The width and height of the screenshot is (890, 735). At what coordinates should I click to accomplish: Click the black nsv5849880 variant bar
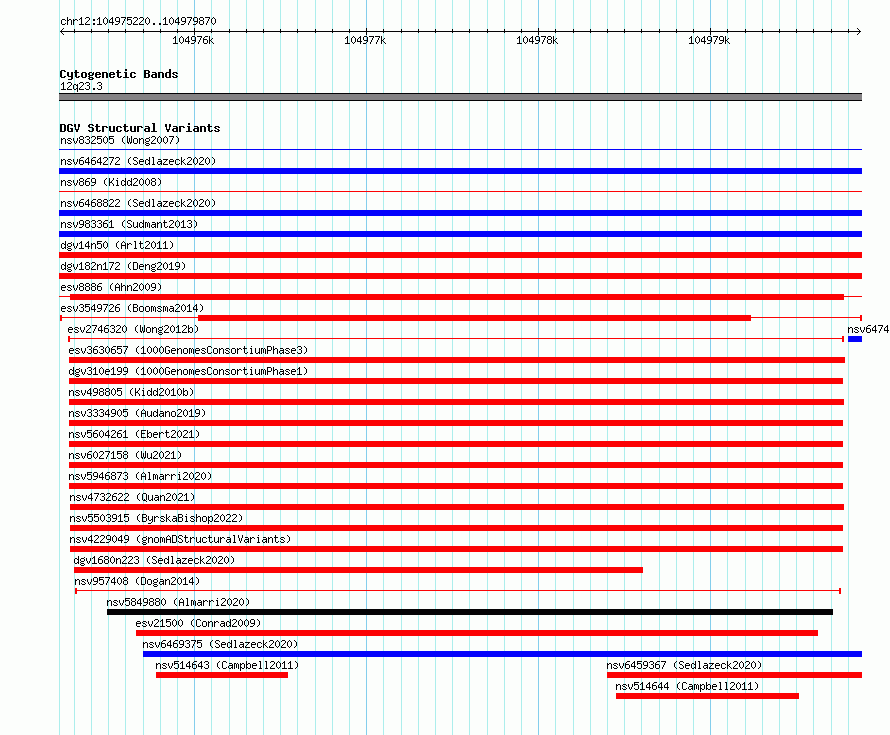470,612
